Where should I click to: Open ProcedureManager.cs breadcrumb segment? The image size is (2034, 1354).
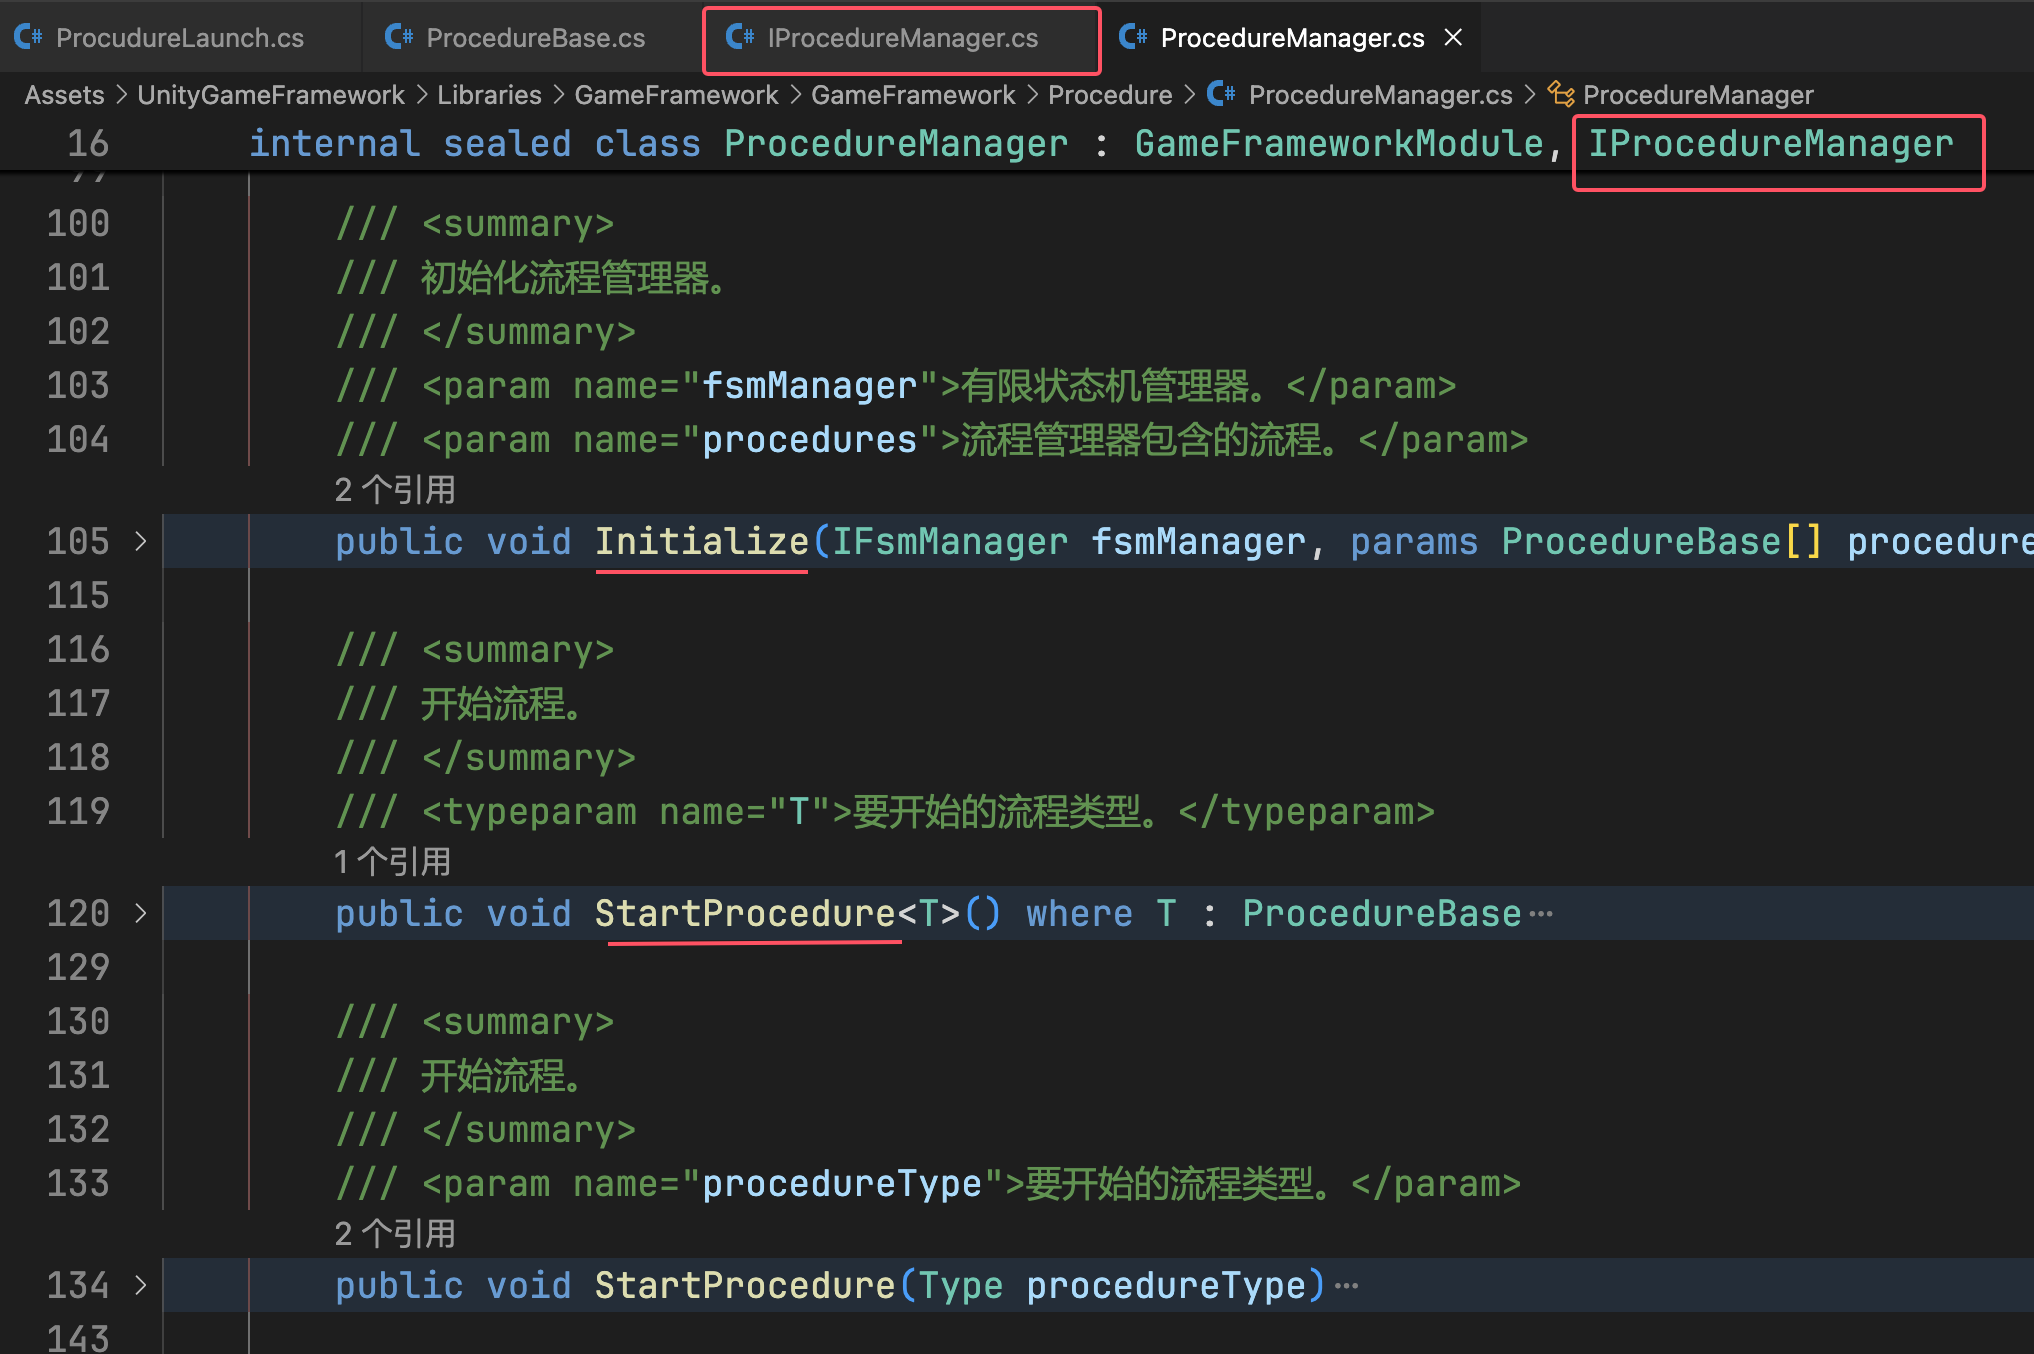pos(1380,95)
